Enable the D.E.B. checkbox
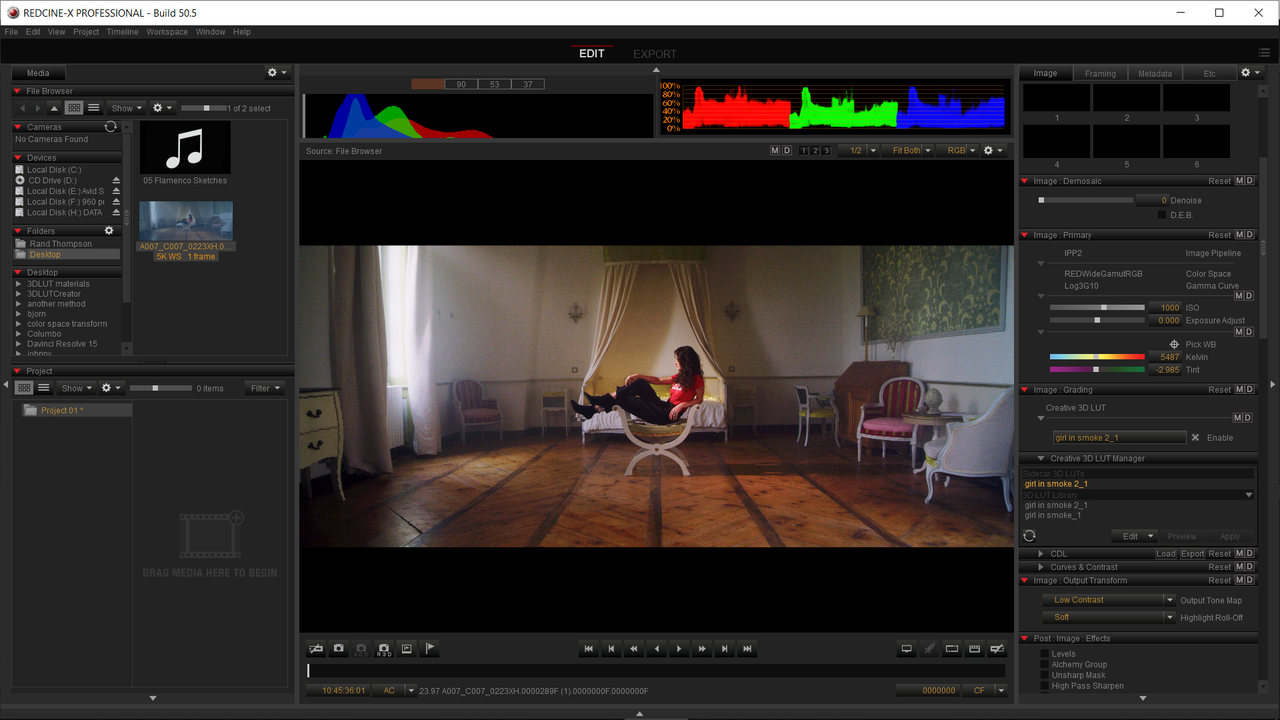Viewport: 1280px width, 720px height. point(1162,215)
